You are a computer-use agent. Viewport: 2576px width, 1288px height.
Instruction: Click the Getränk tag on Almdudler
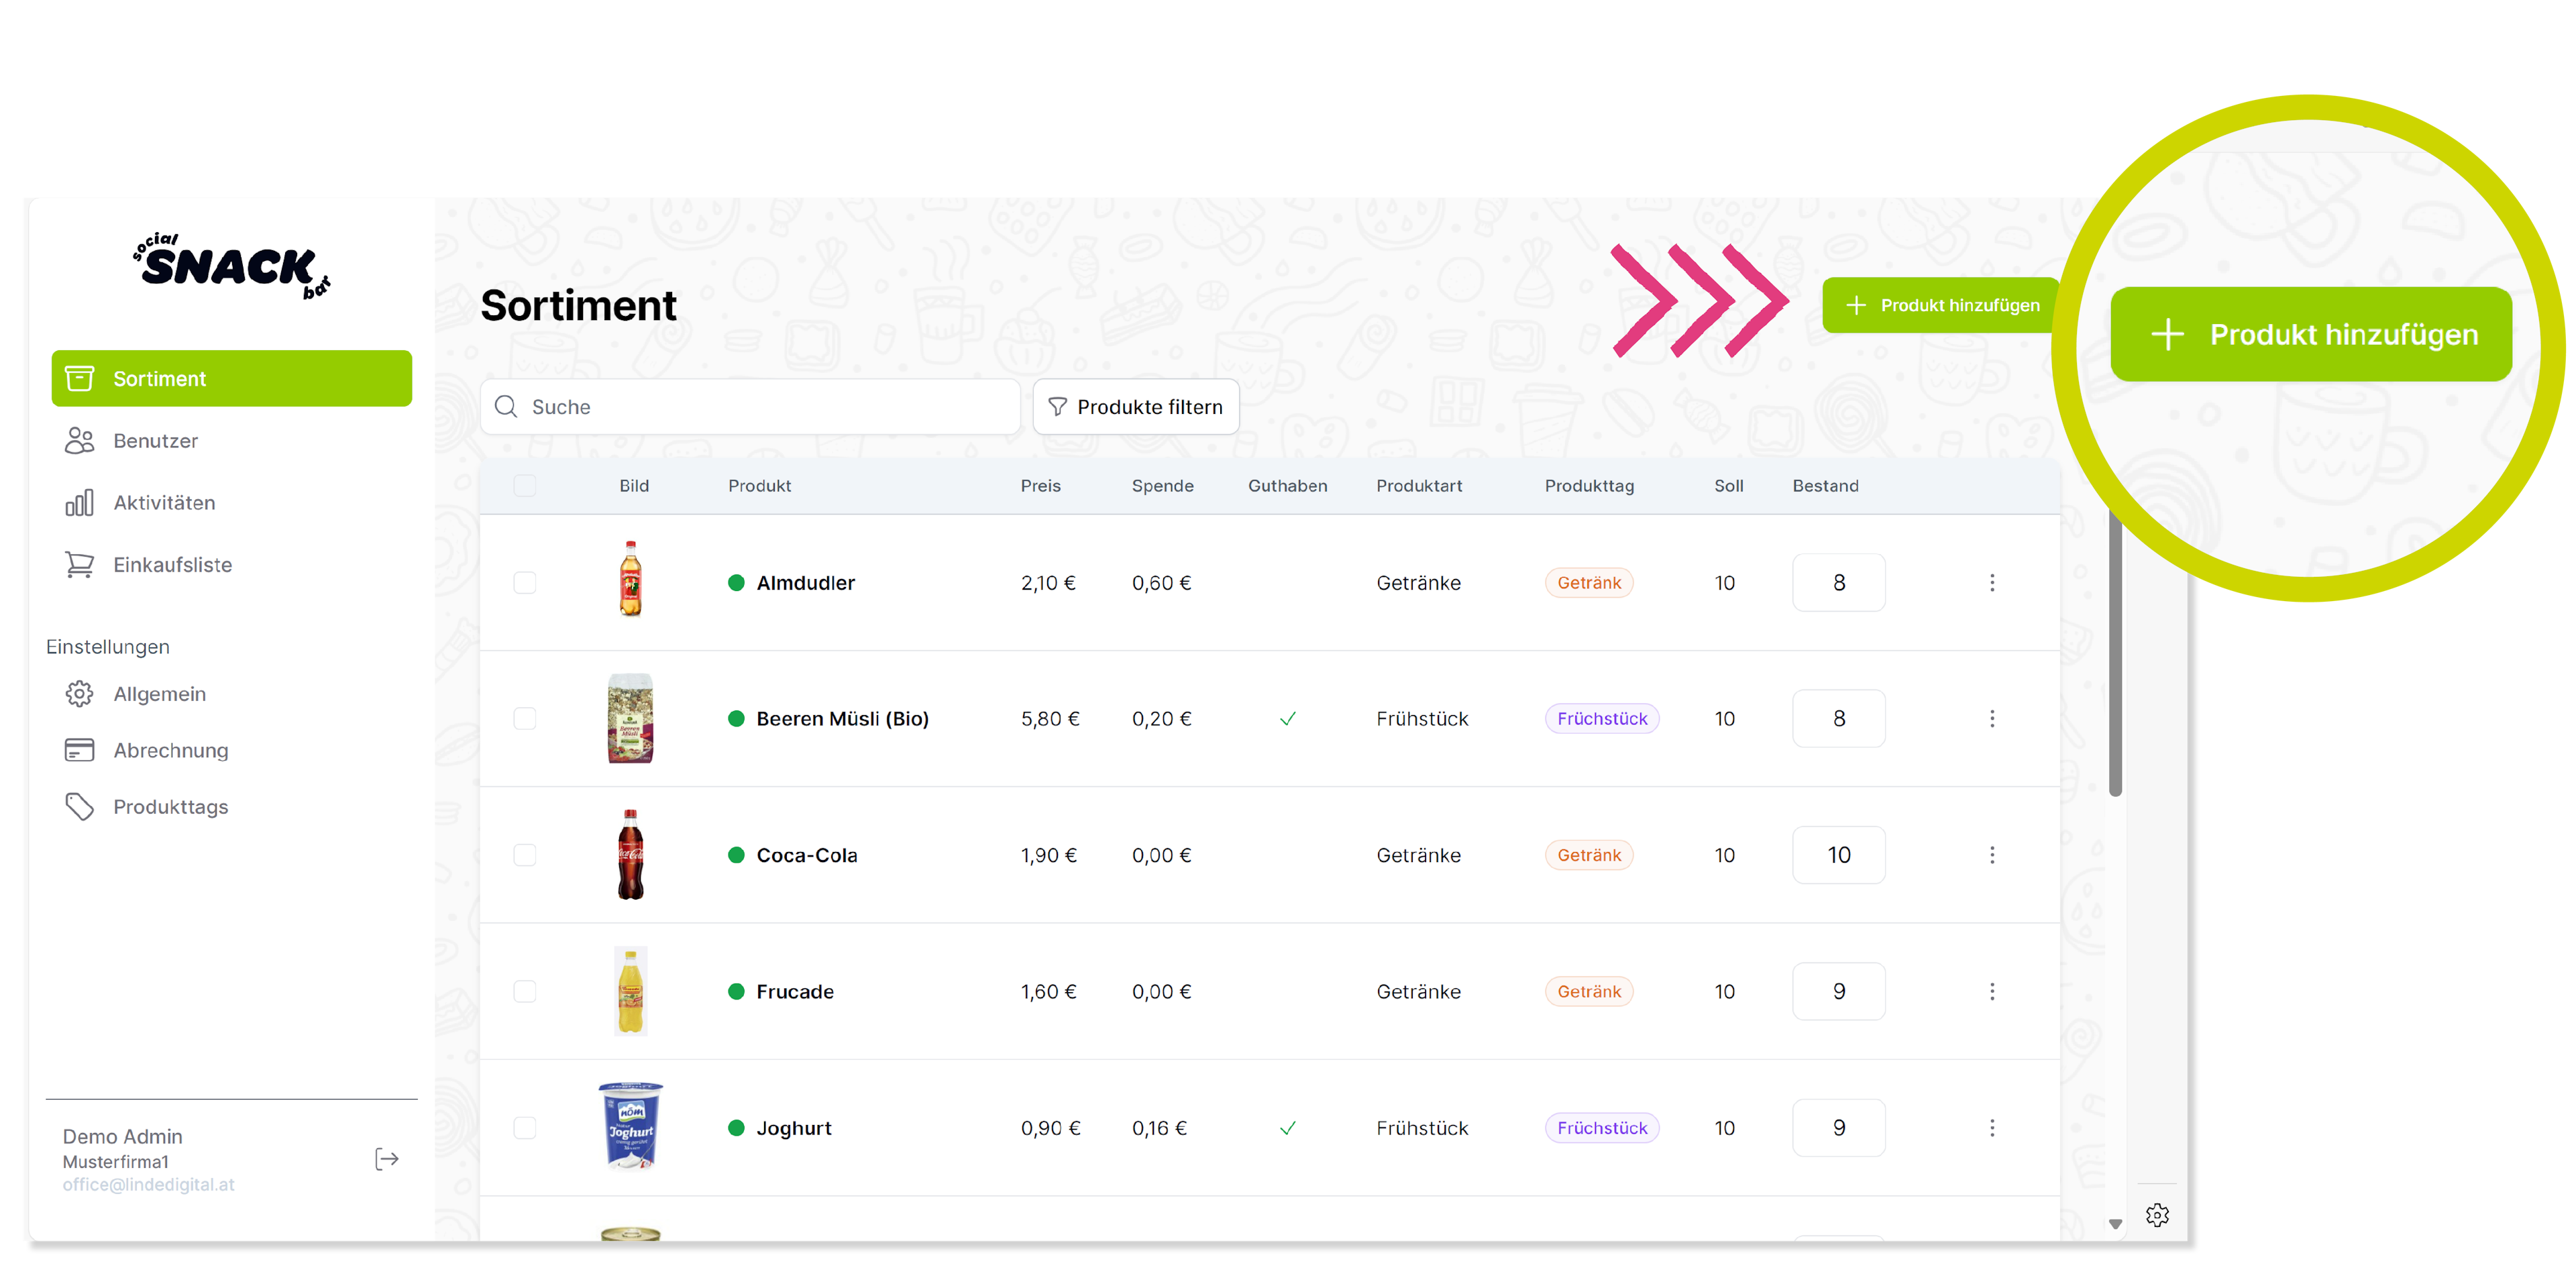[x=1588, y=582]
